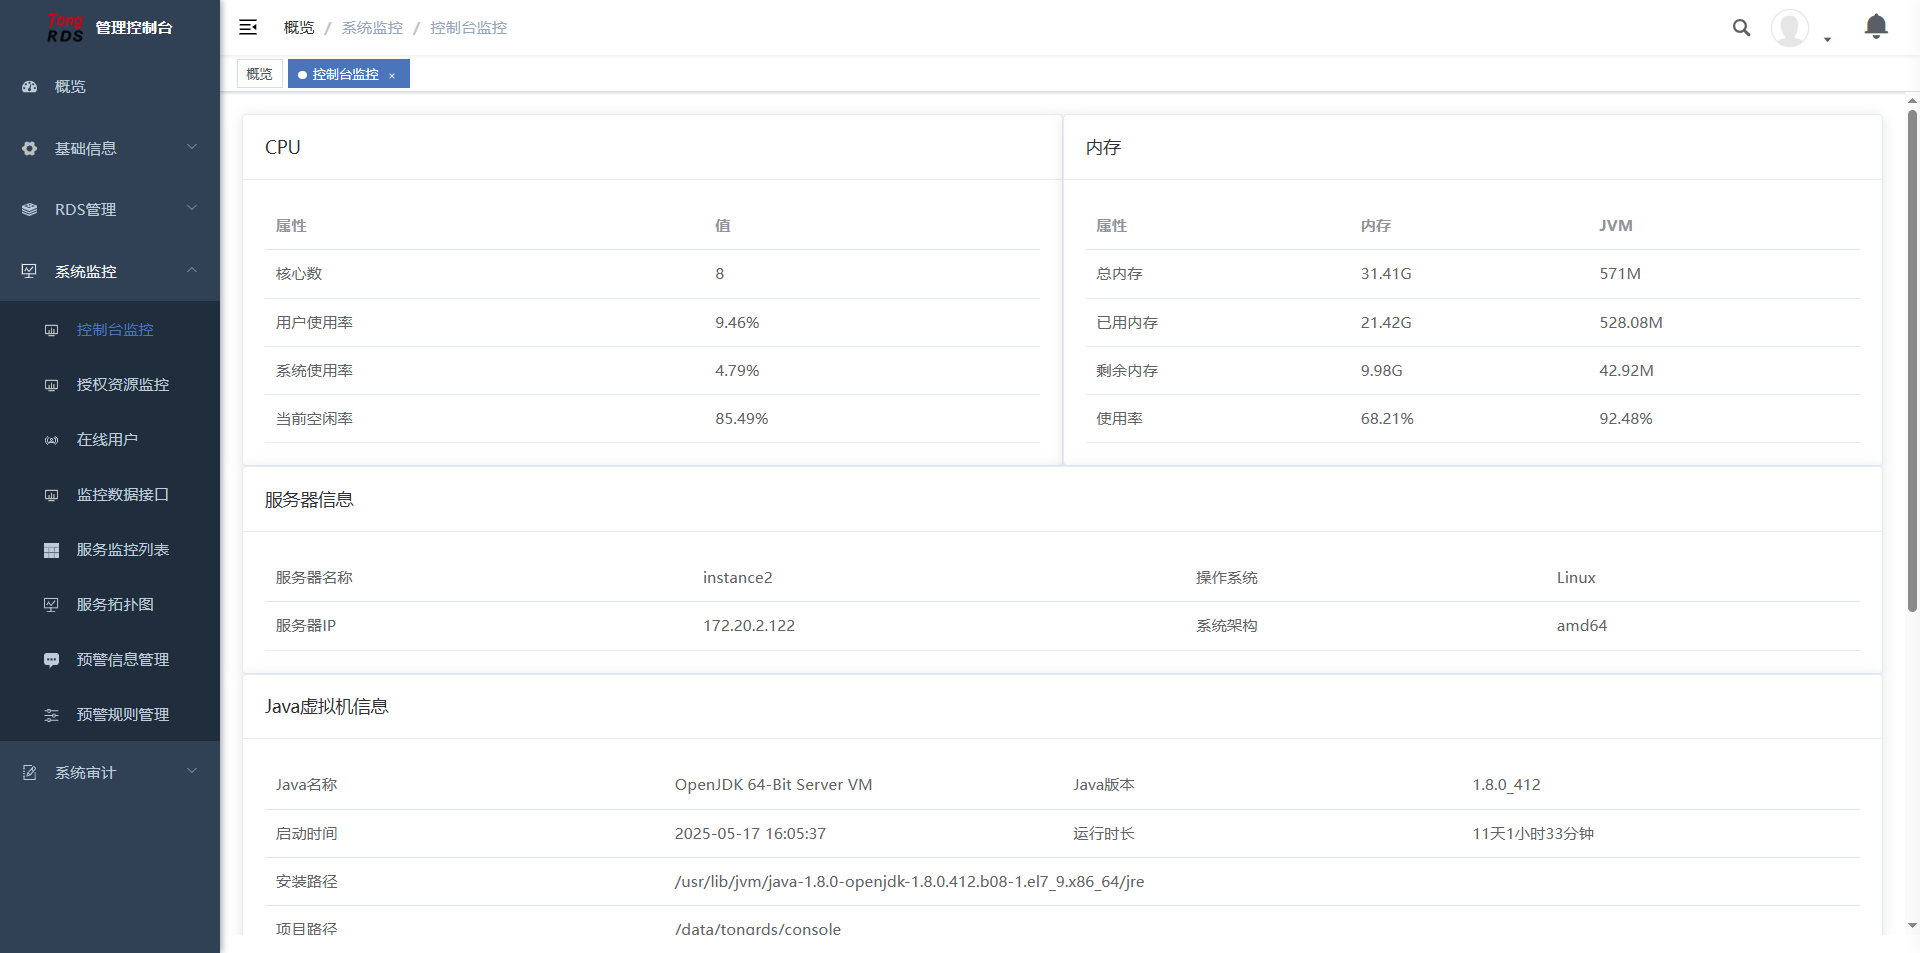Click the scrollbar up arrow
1920x953 pixels.
1912,101
